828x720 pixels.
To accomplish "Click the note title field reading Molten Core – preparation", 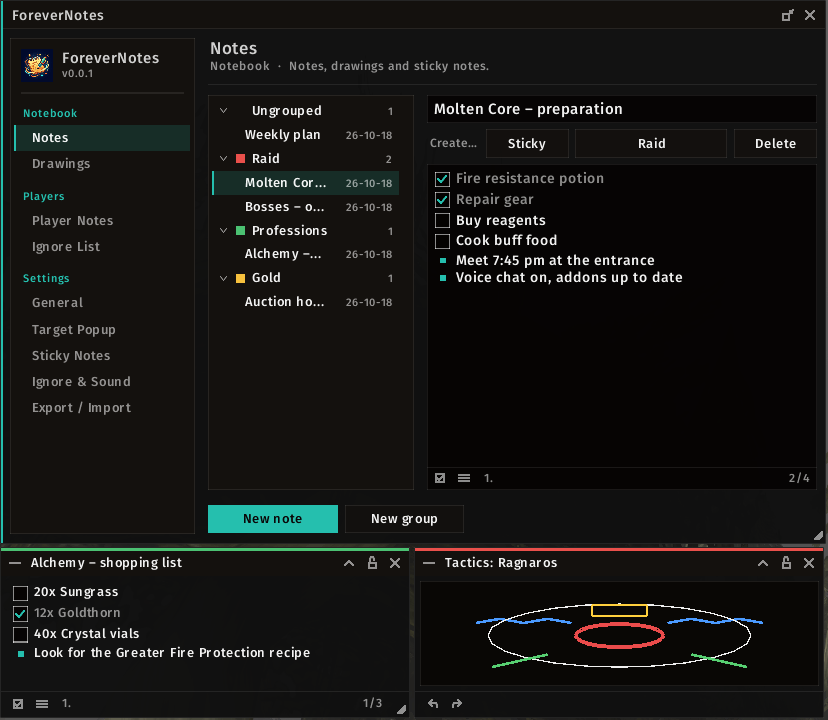I will click(622, 109).
